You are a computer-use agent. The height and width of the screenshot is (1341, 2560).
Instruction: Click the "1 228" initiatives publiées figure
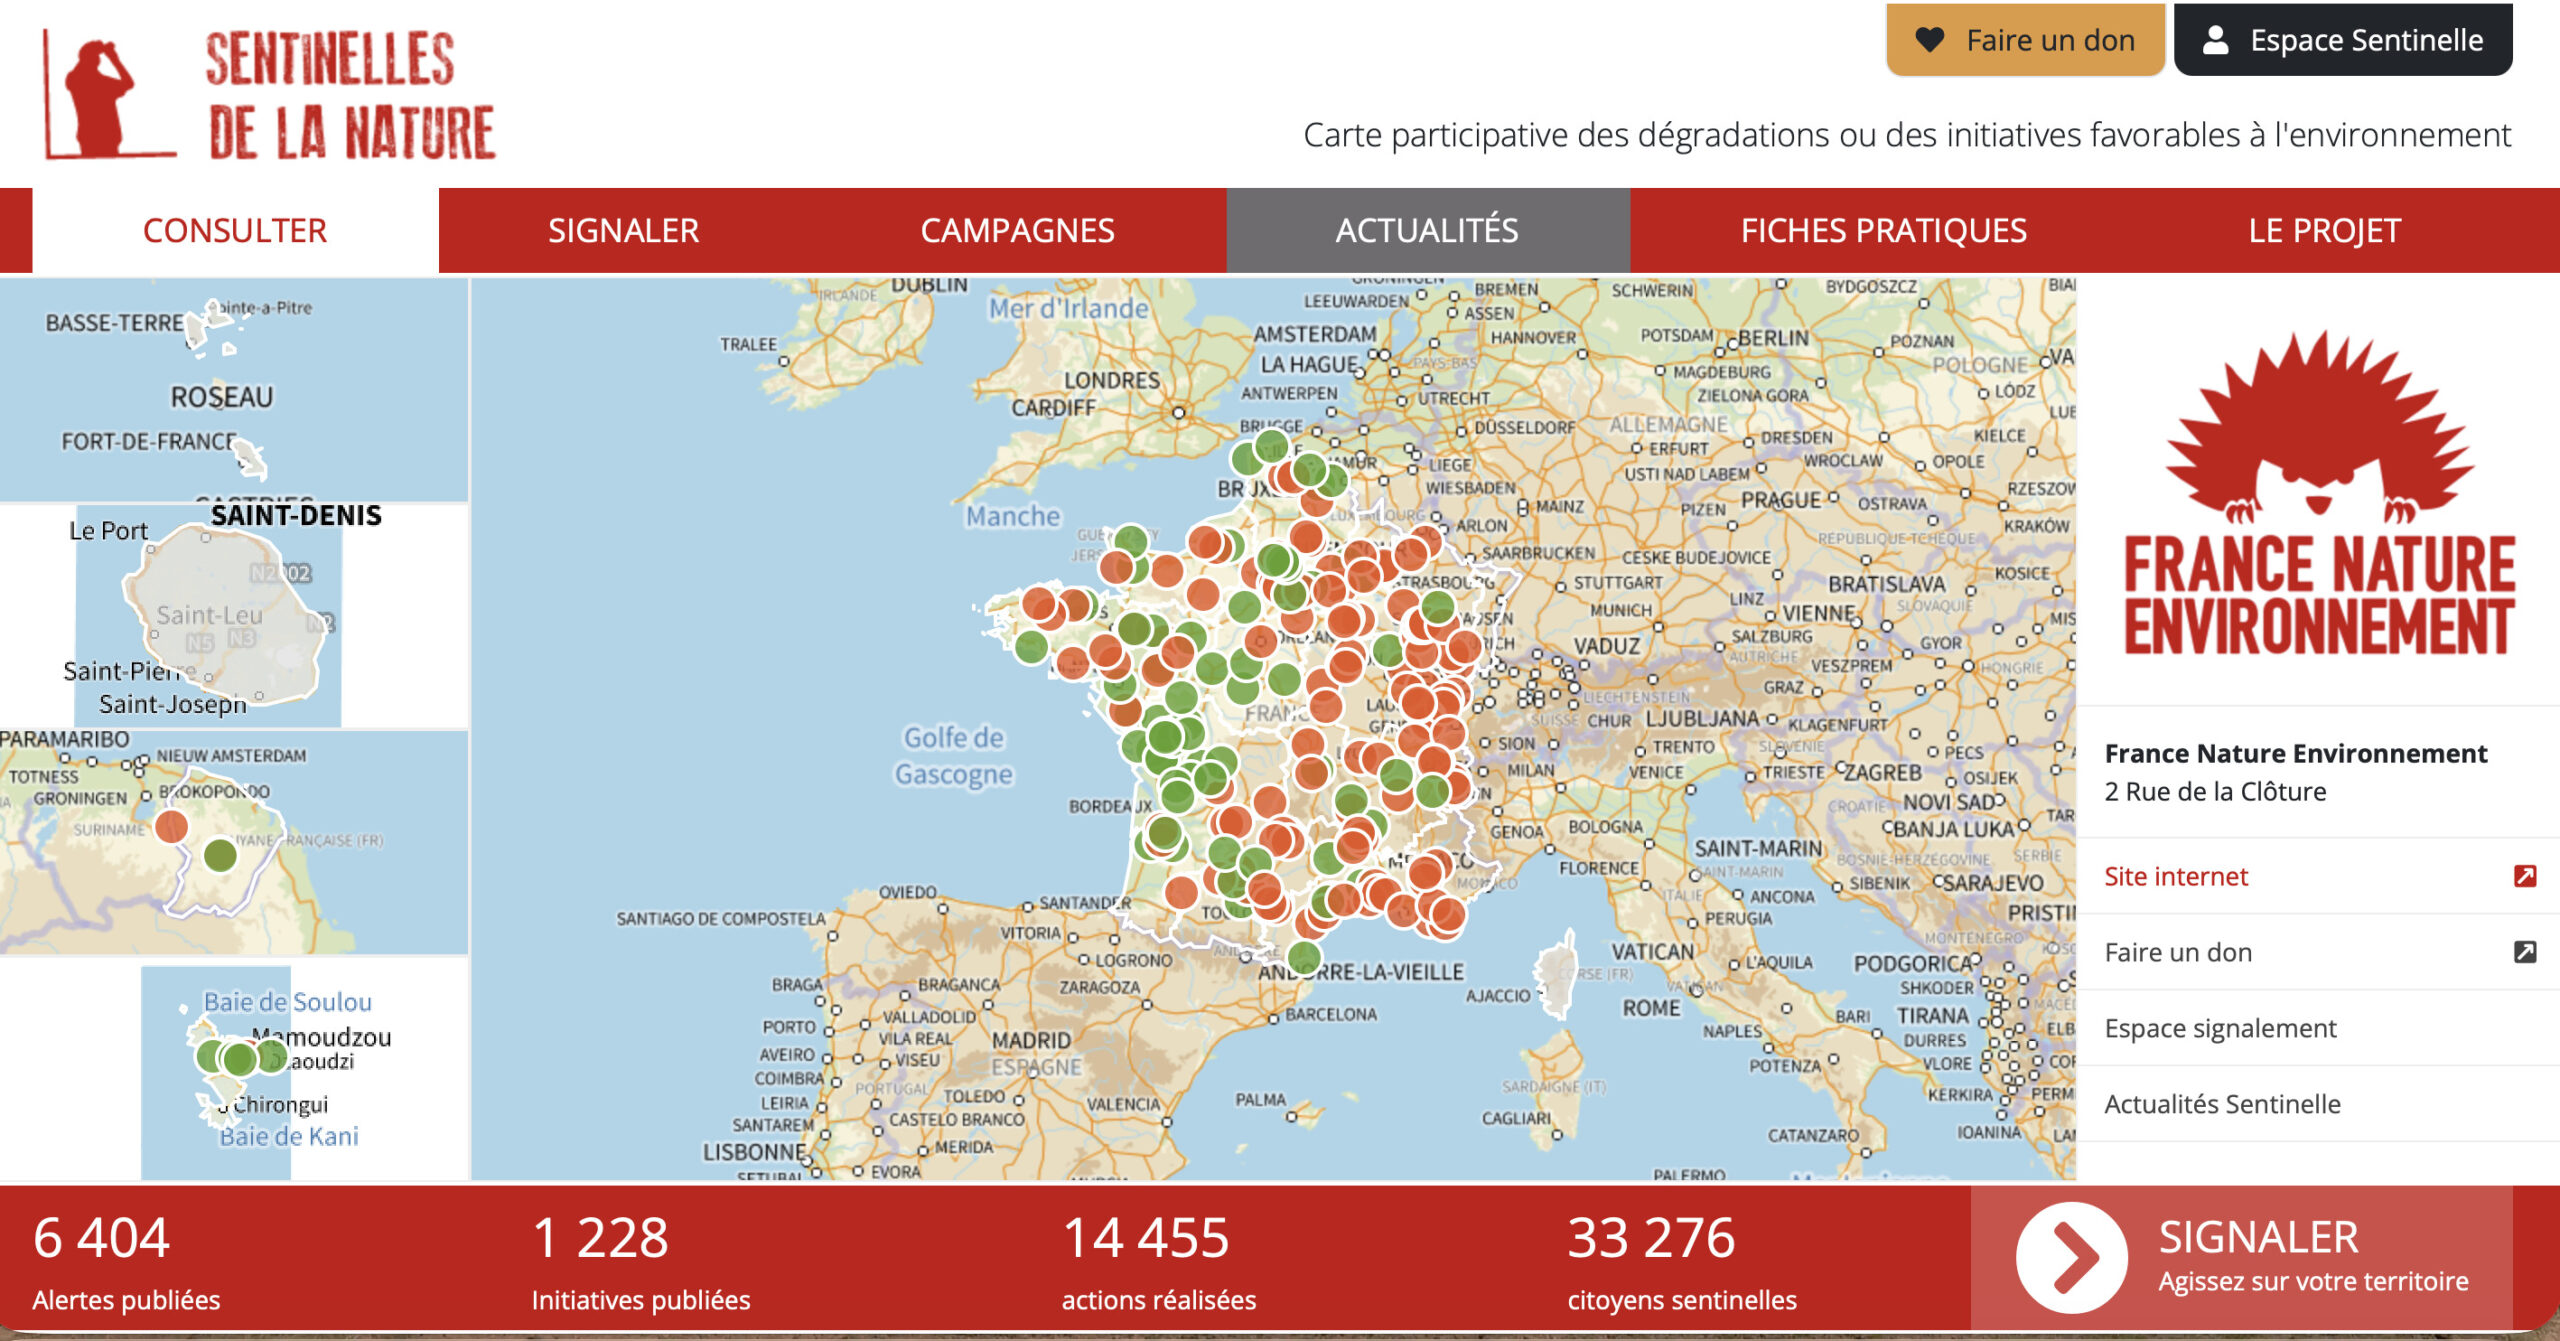click(600, 1238)
